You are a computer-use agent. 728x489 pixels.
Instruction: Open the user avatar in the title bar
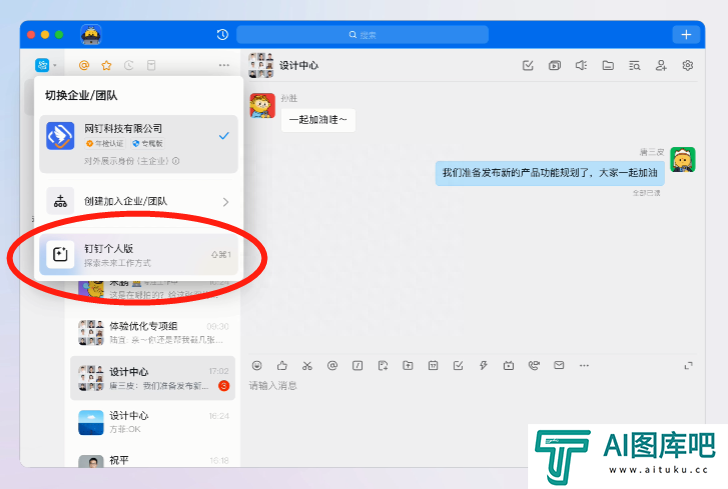(x=91, y=34)
